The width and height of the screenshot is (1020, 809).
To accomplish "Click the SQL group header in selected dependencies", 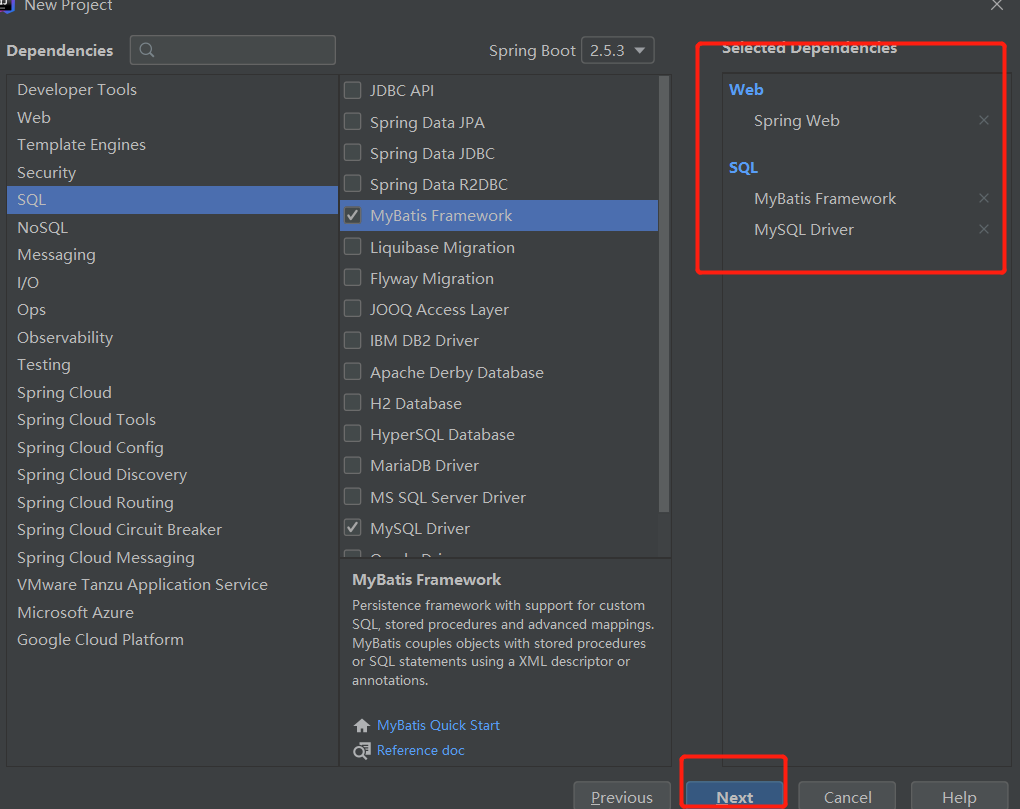I will pos(744,168).
